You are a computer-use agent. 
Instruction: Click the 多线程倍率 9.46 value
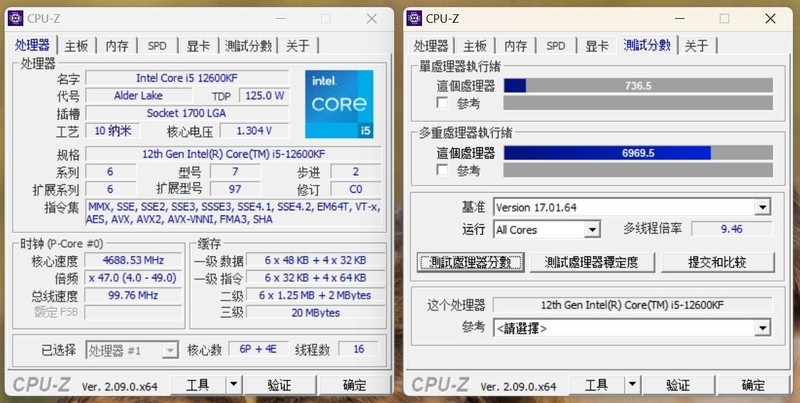click(x=732, y=229)
